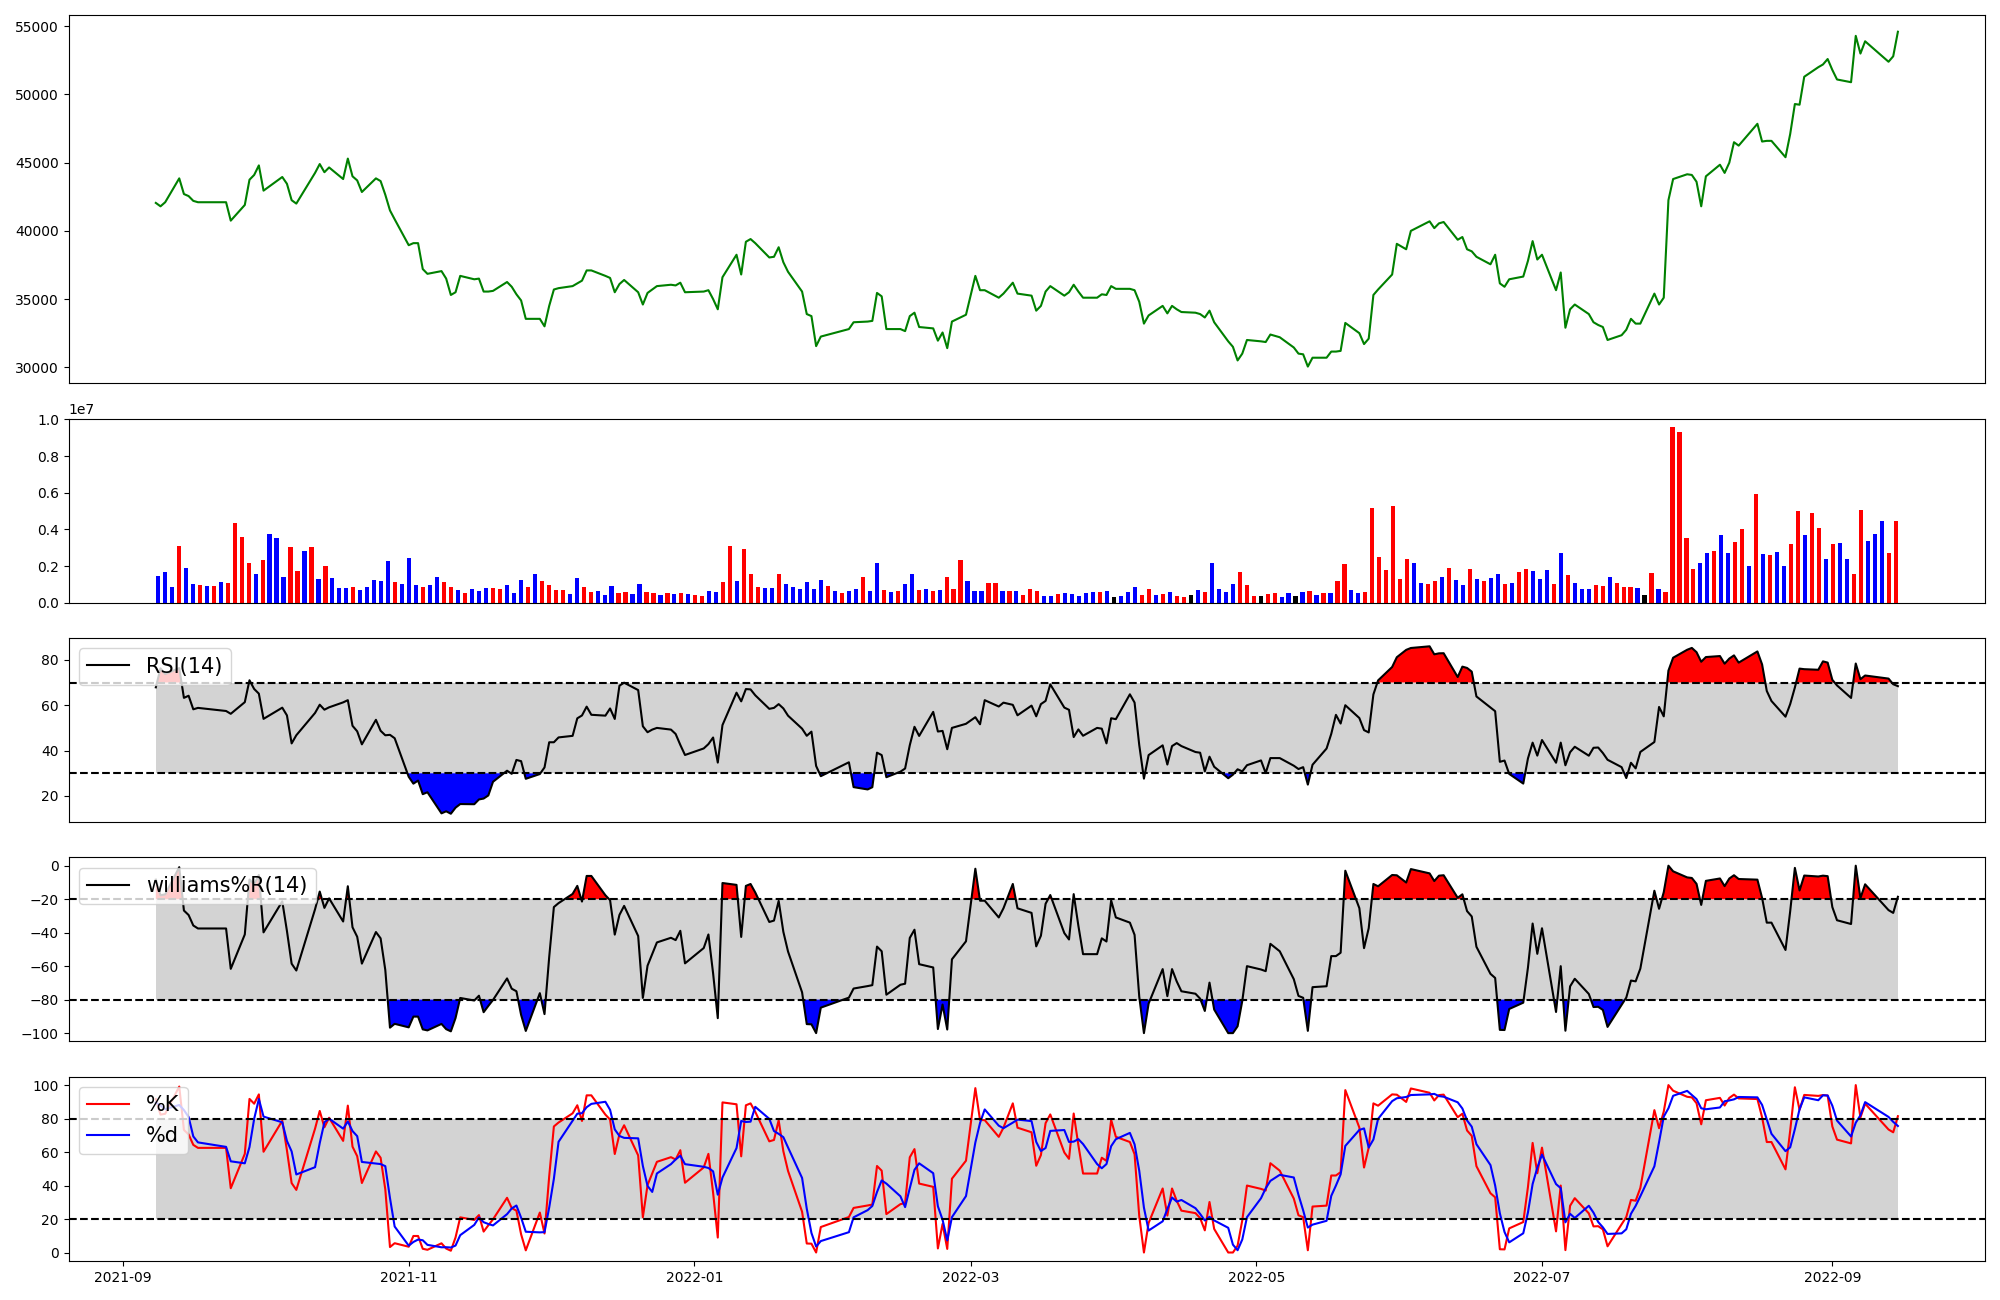Click the 1e7 volume scale exponent
Viewport: 2000px width, 1300px height.
81,410
